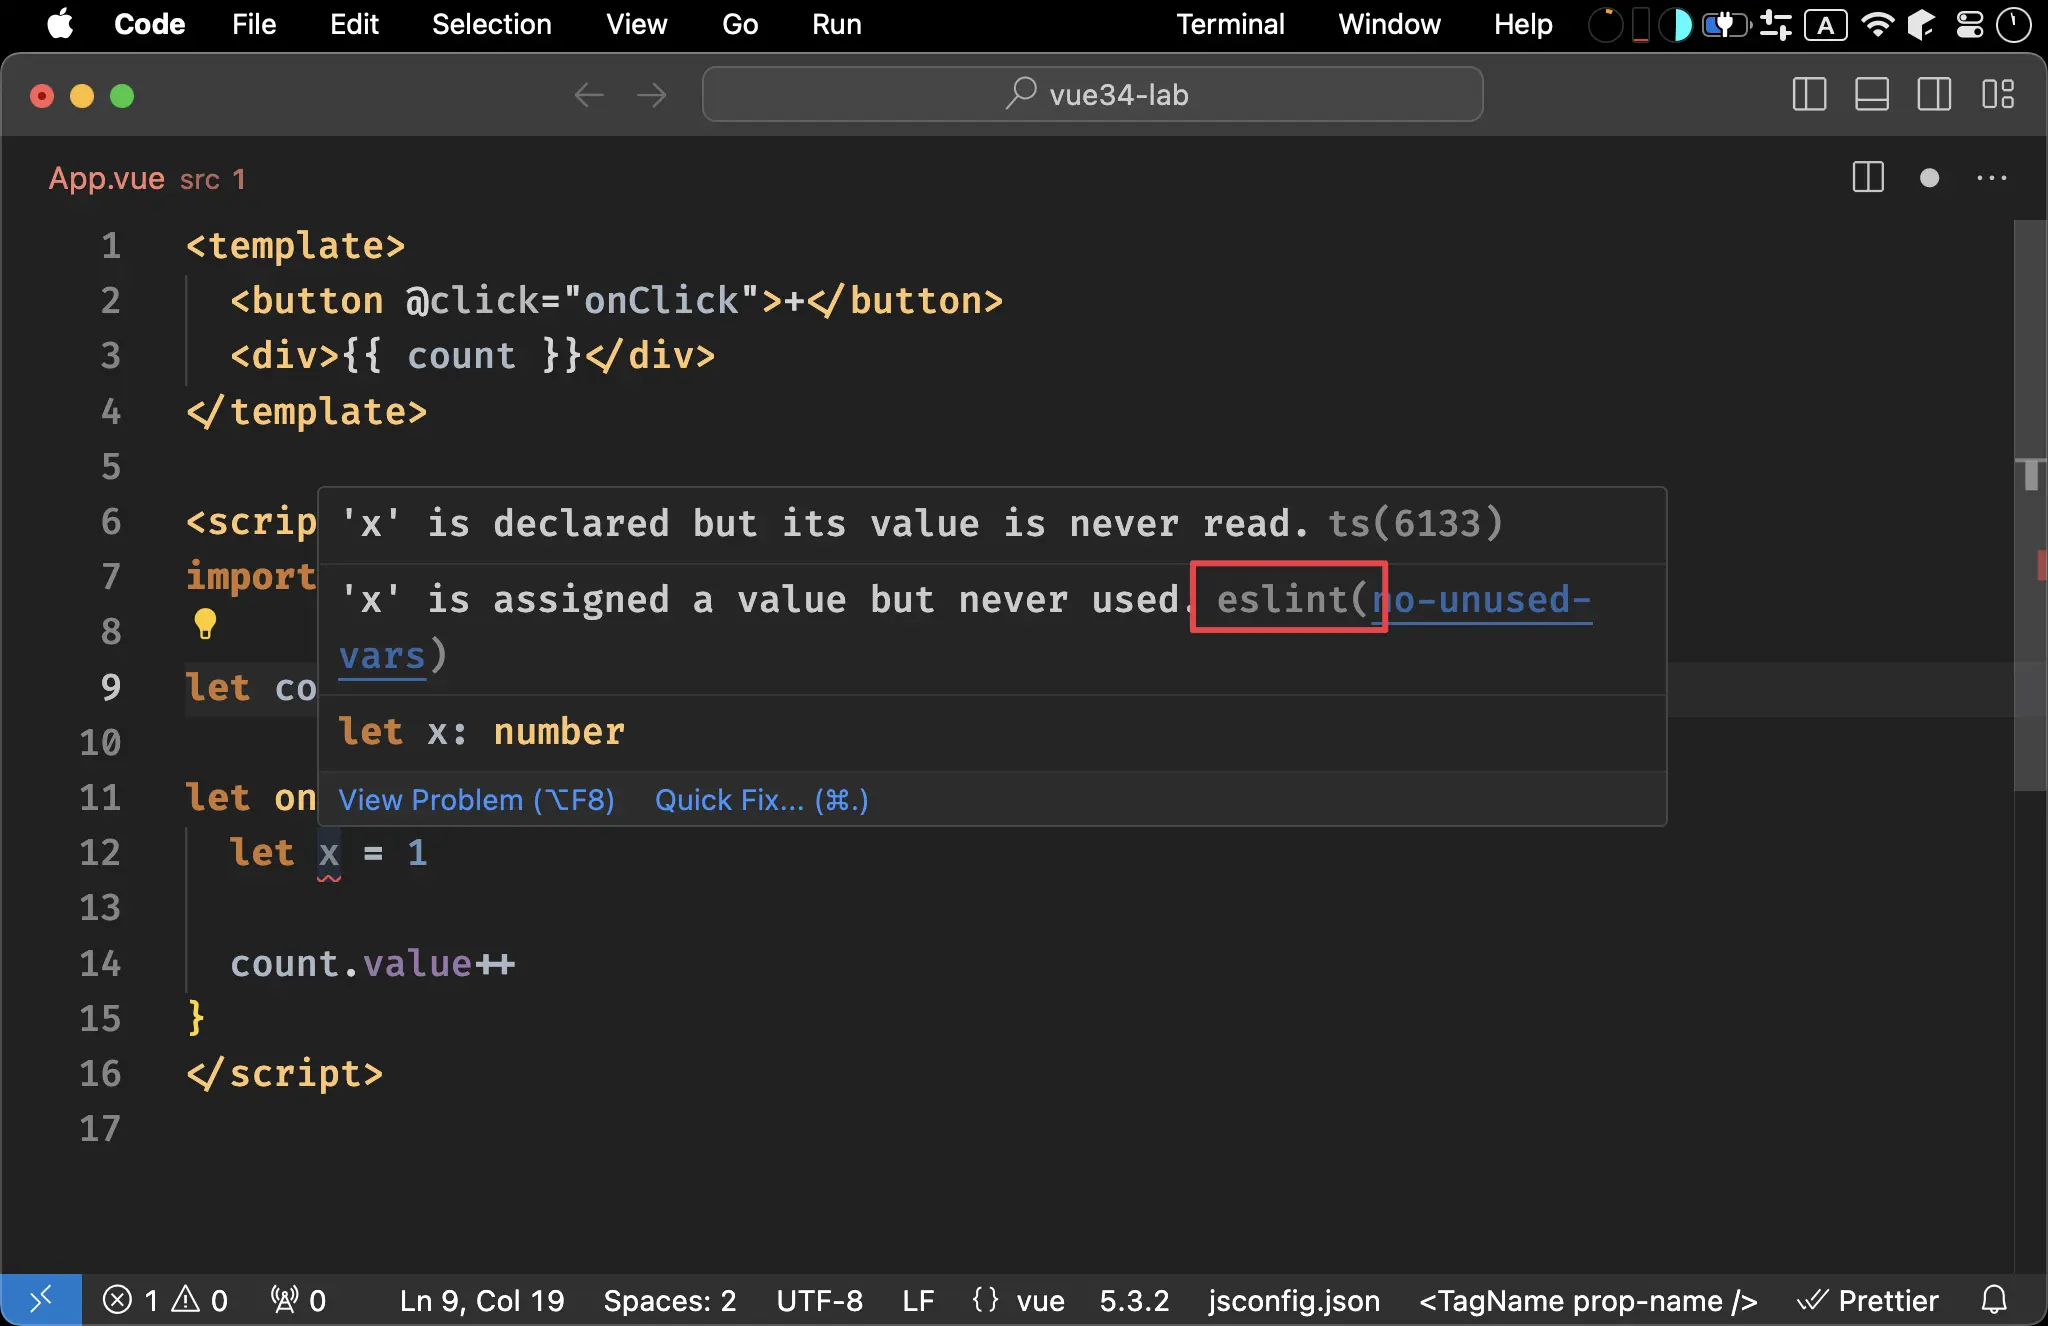Screen dimensions: 2048x1326
Task: Click the Wi-Fi menu bar icon
Action: pos(1879,24)
